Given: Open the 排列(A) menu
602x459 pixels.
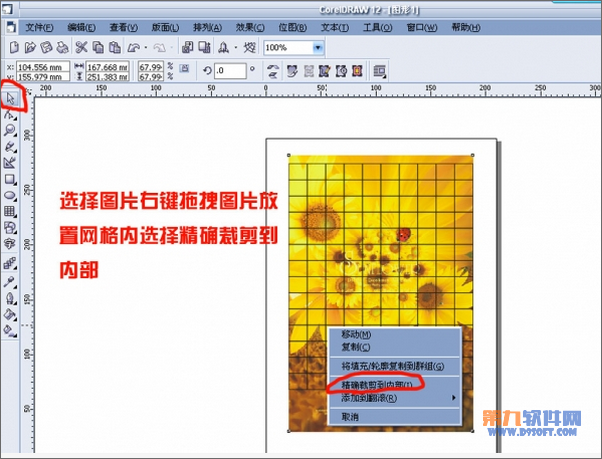Looking at the screenshot, I should click(208, 28).
